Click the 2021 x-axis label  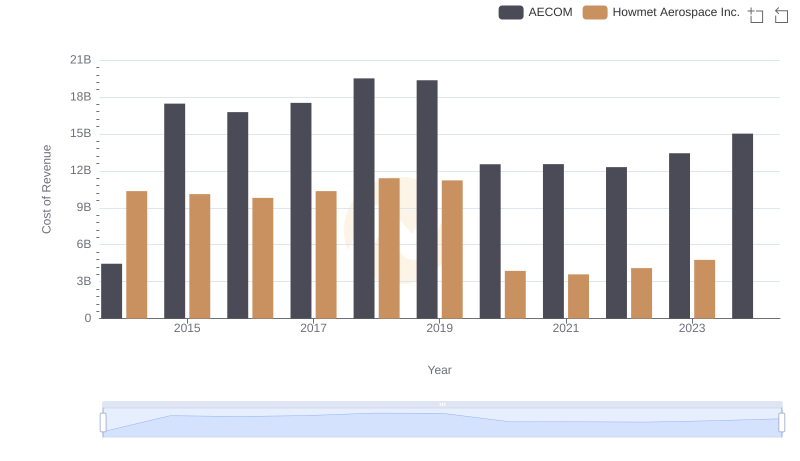pyautogui.click(x=566, y=328)
